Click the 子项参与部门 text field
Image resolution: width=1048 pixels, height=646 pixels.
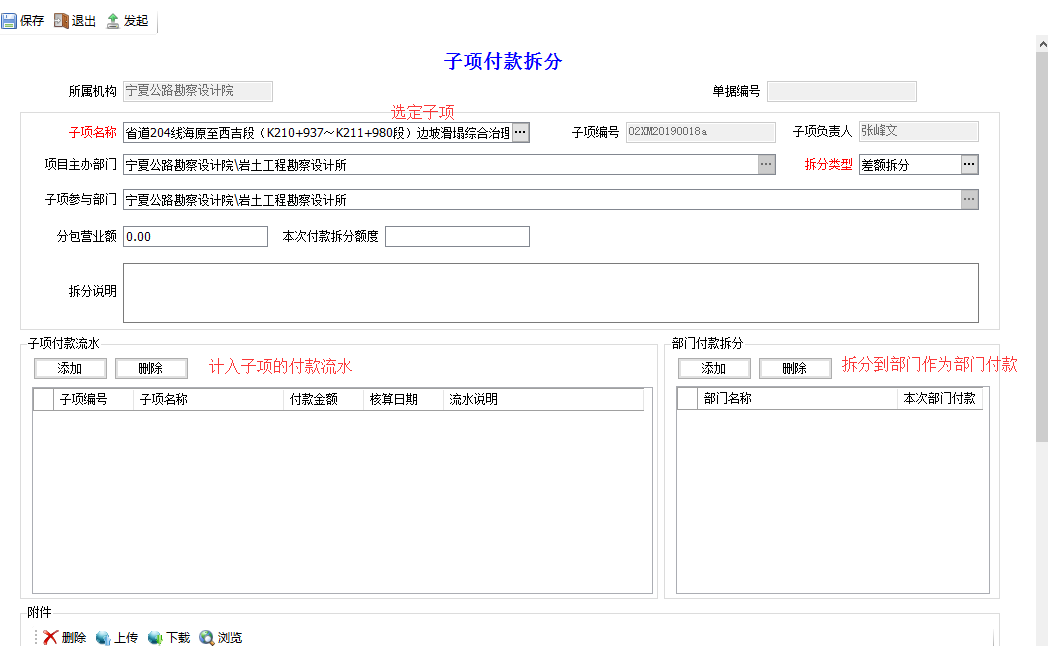click(x=542, y=199)
